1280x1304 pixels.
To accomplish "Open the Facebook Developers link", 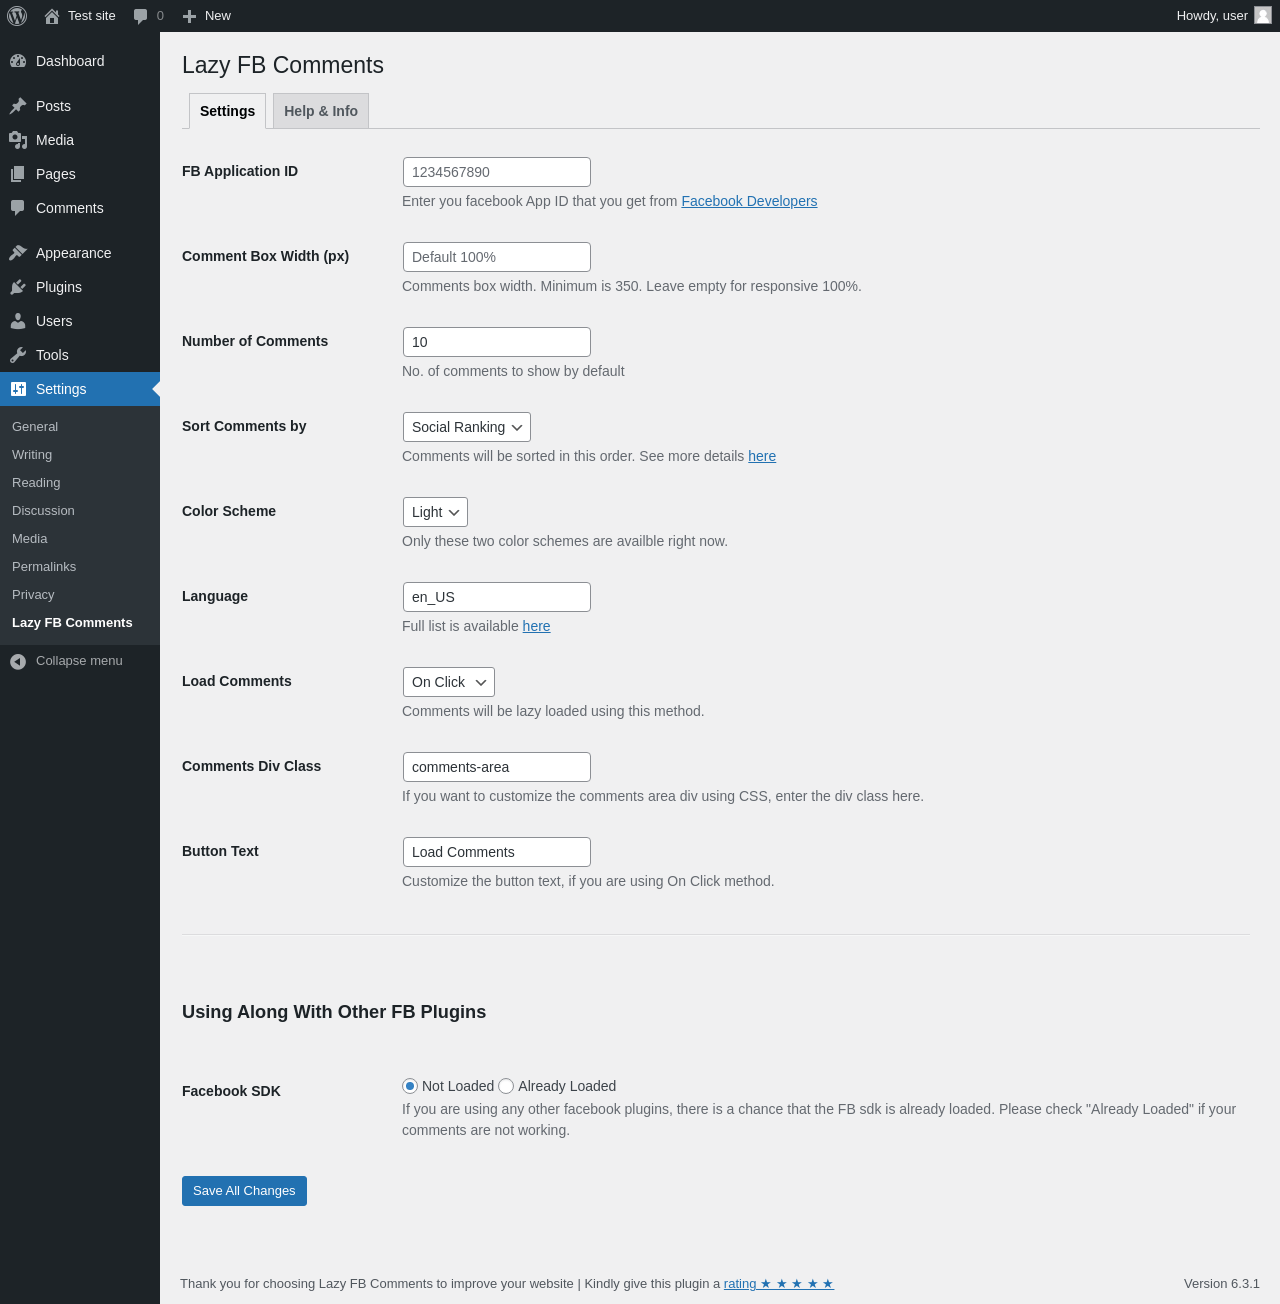I will pyautogui.click(x=749, y=201).
